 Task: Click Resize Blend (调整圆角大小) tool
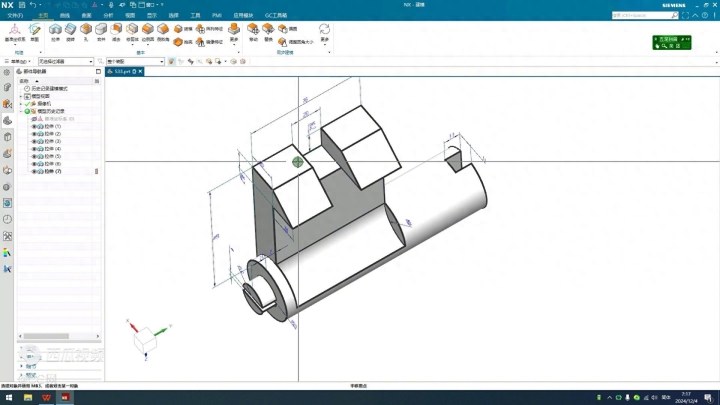(296, 42)
